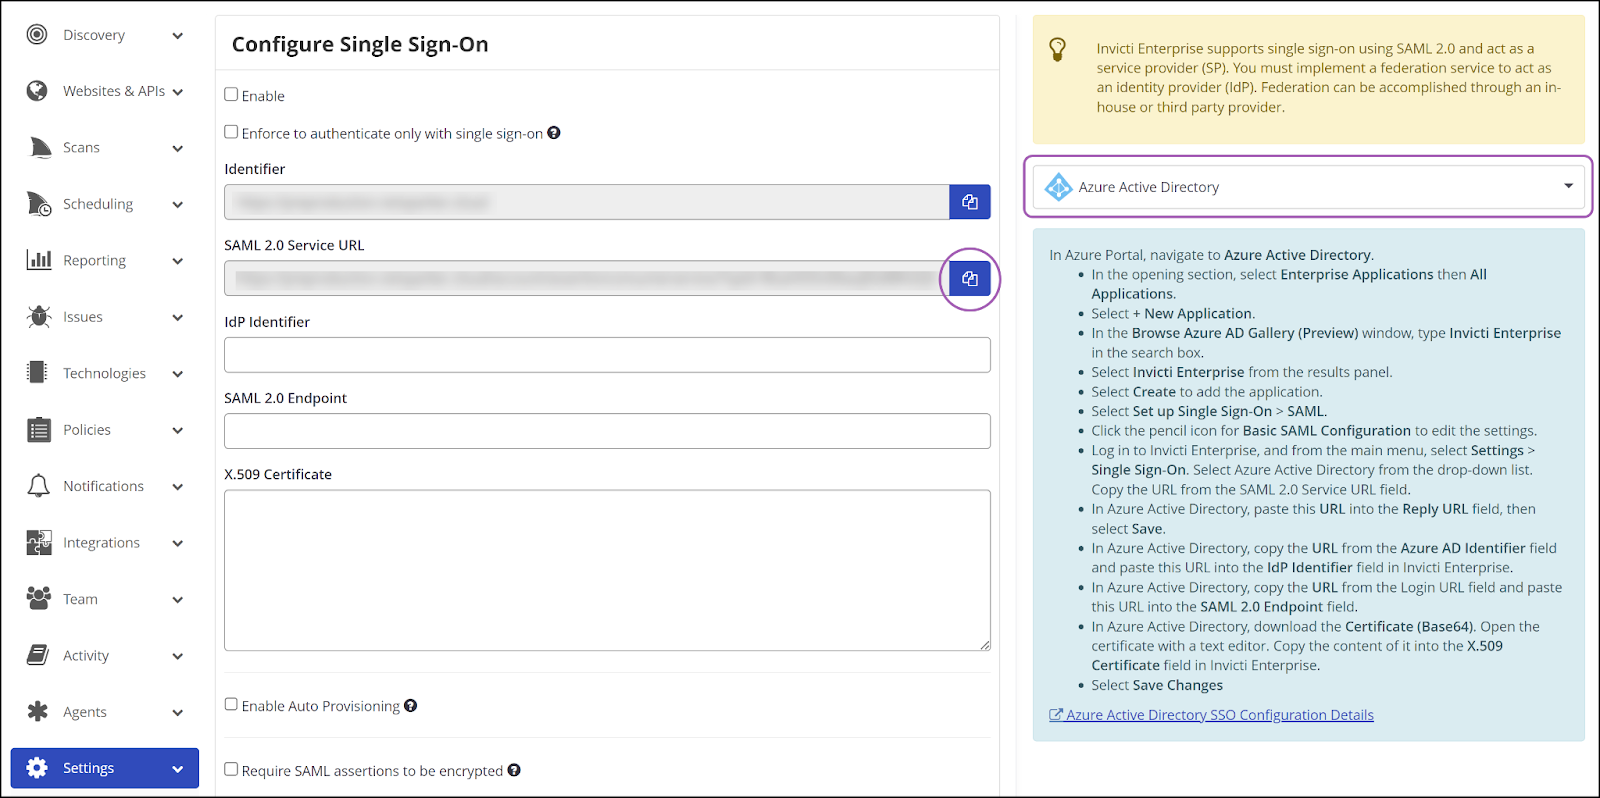Click the blurred SAML 2.0 Service URL field
The image size is (1600, 798).
pos(586,278)
